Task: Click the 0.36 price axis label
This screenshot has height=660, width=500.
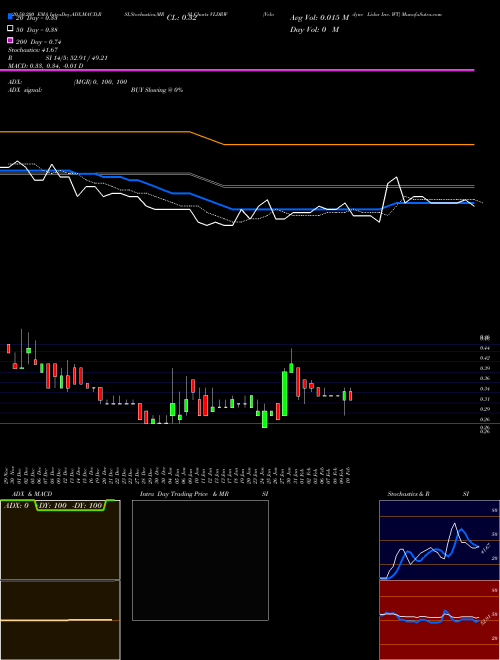Action: coord(484,378)
